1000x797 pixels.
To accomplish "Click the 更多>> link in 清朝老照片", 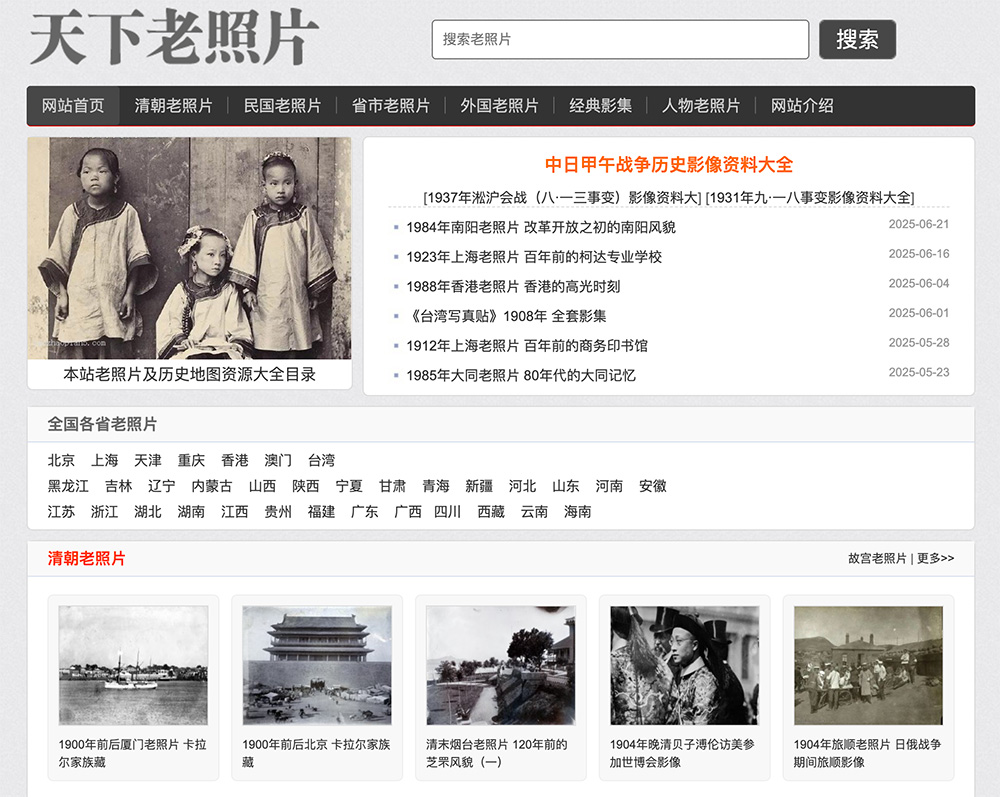I will 935,558.
